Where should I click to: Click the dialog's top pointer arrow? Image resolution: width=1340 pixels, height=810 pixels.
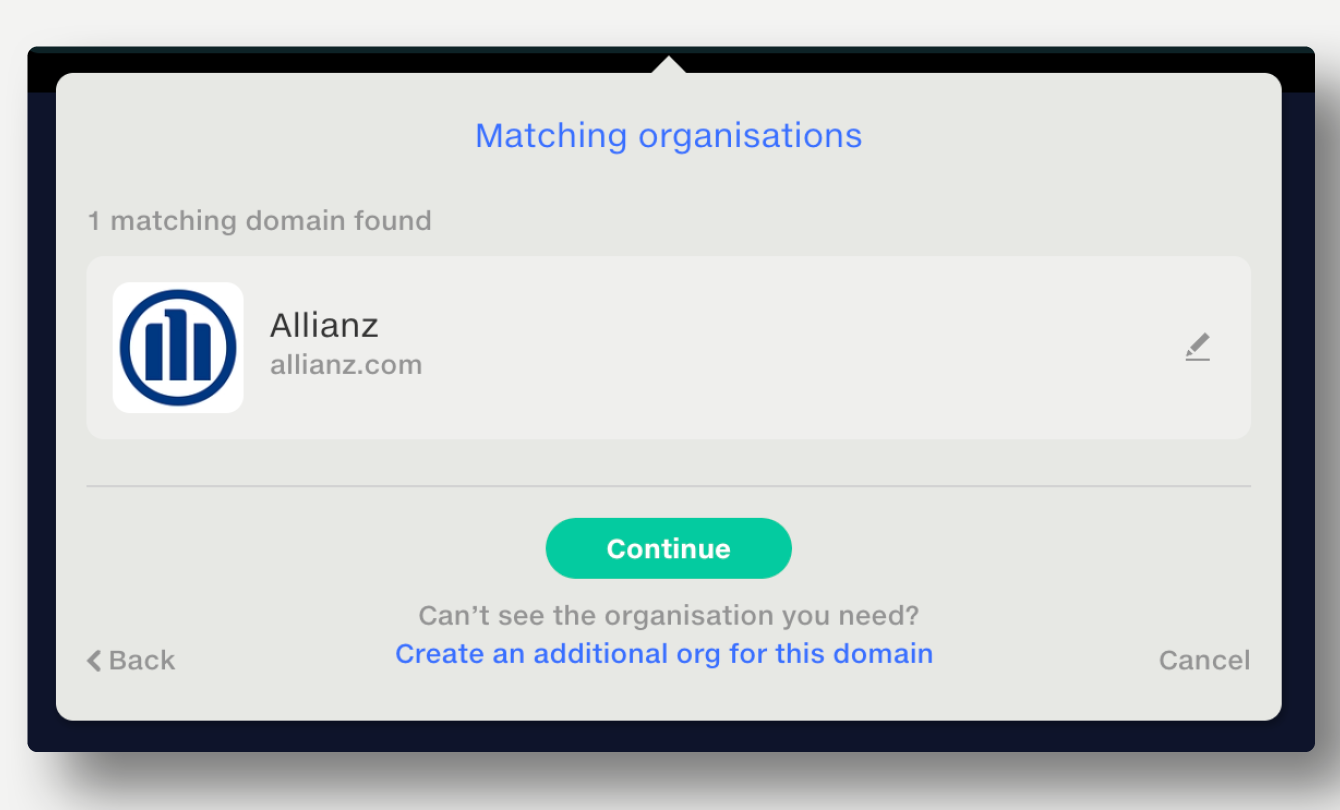pyautogui.click(x=669, y=62)
